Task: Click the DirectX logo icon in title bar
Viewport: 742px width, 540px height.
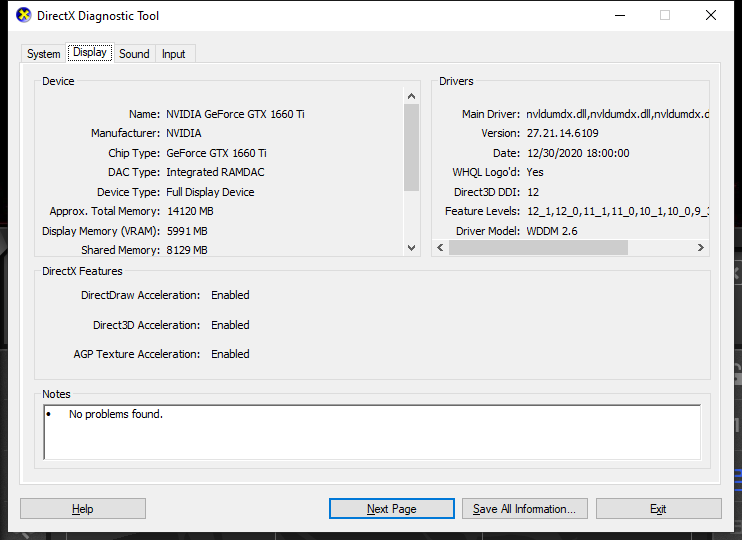Action: pyautogui.click(x=24, y=15)
